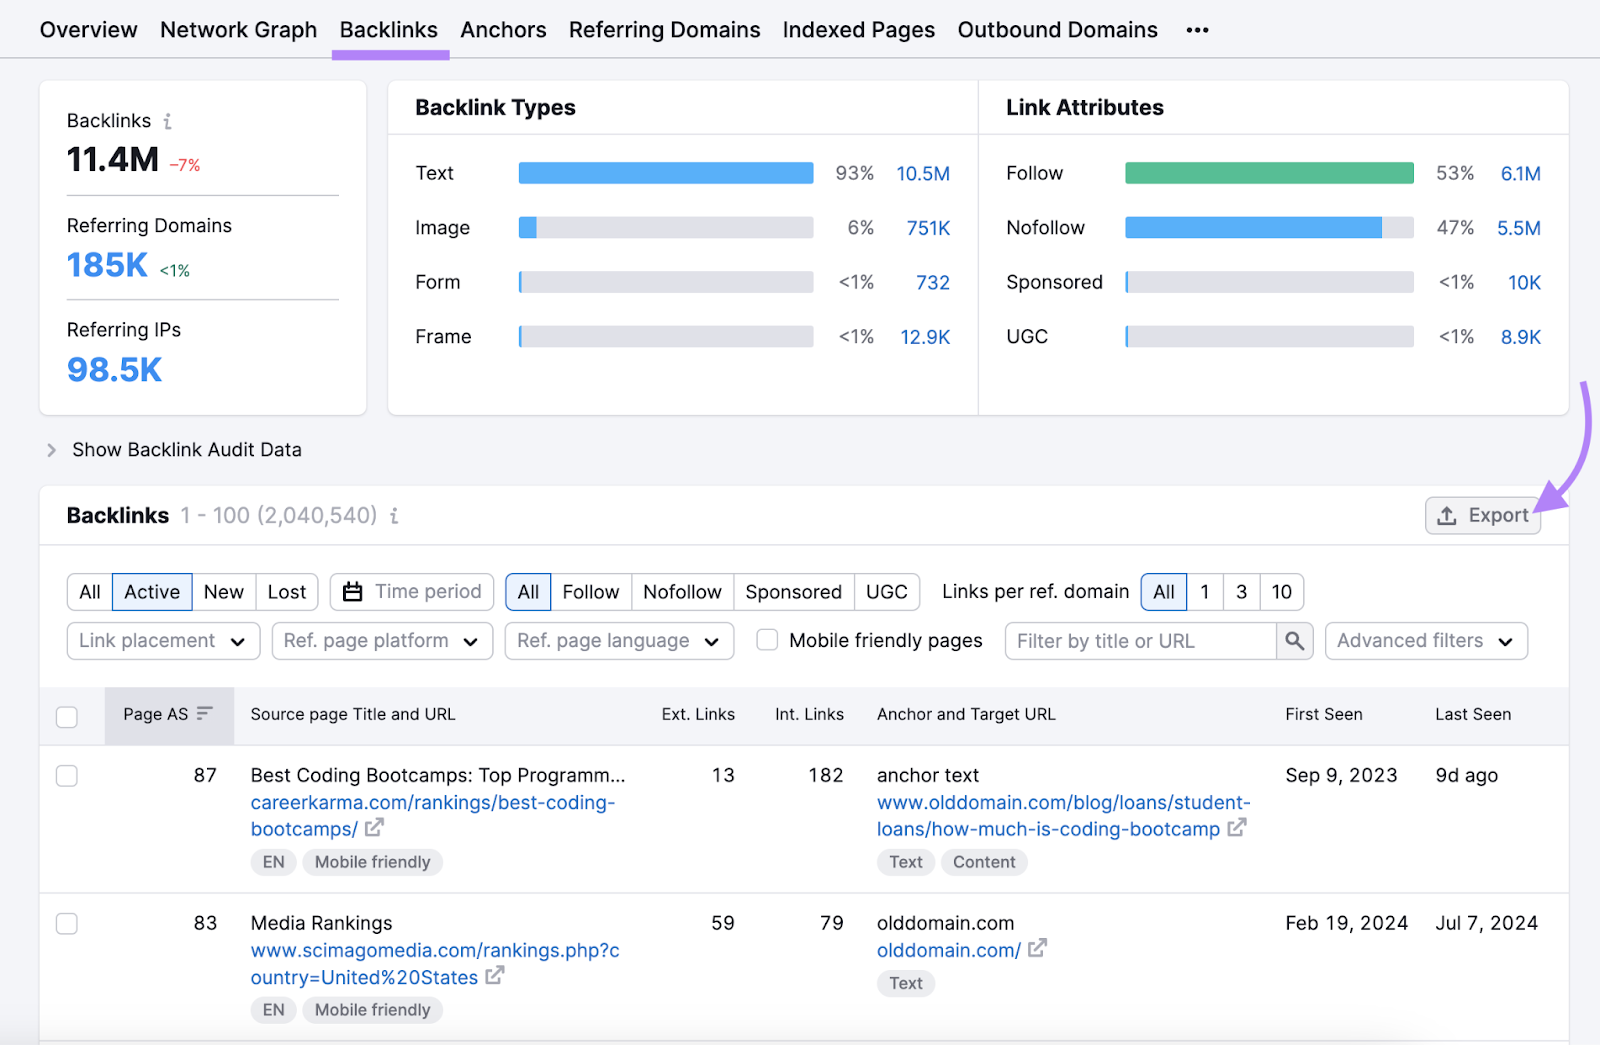Click the Export button

[x=1482, y=515]
